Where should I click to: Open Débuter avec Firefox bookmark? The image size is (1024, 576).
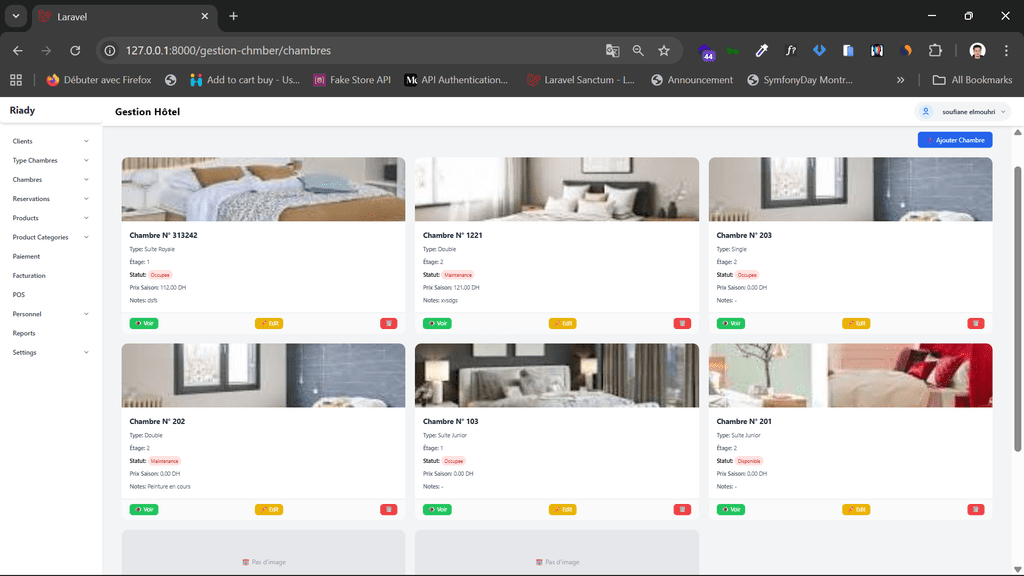pos(99,80)
